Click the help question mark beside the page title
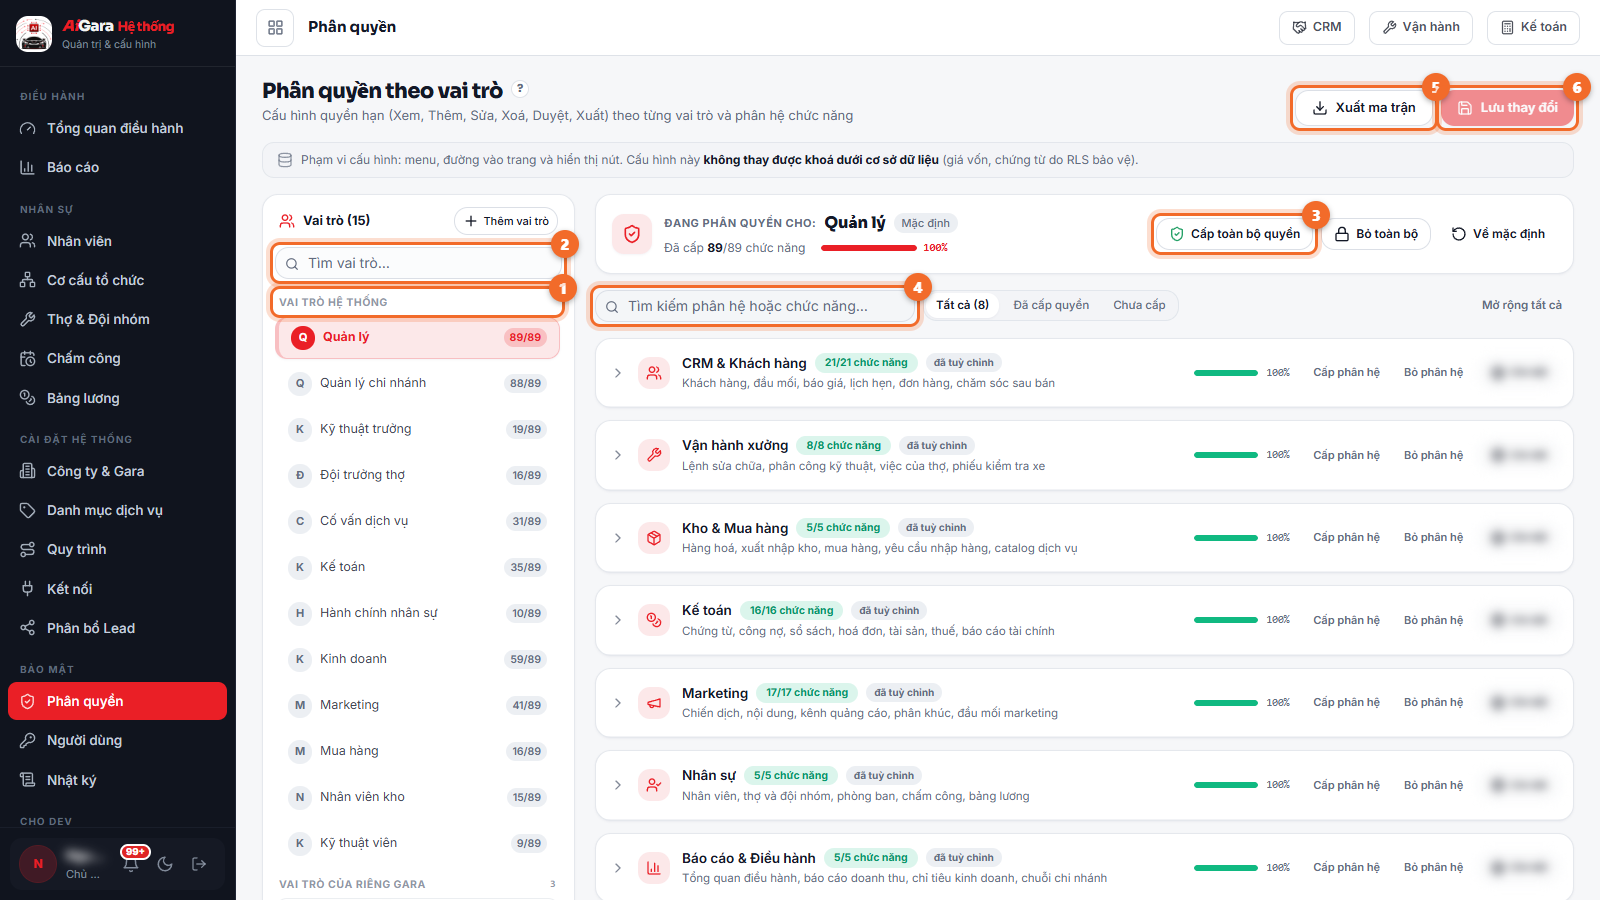This screenshot has height=900, width=1600. [x=520, y=88]
